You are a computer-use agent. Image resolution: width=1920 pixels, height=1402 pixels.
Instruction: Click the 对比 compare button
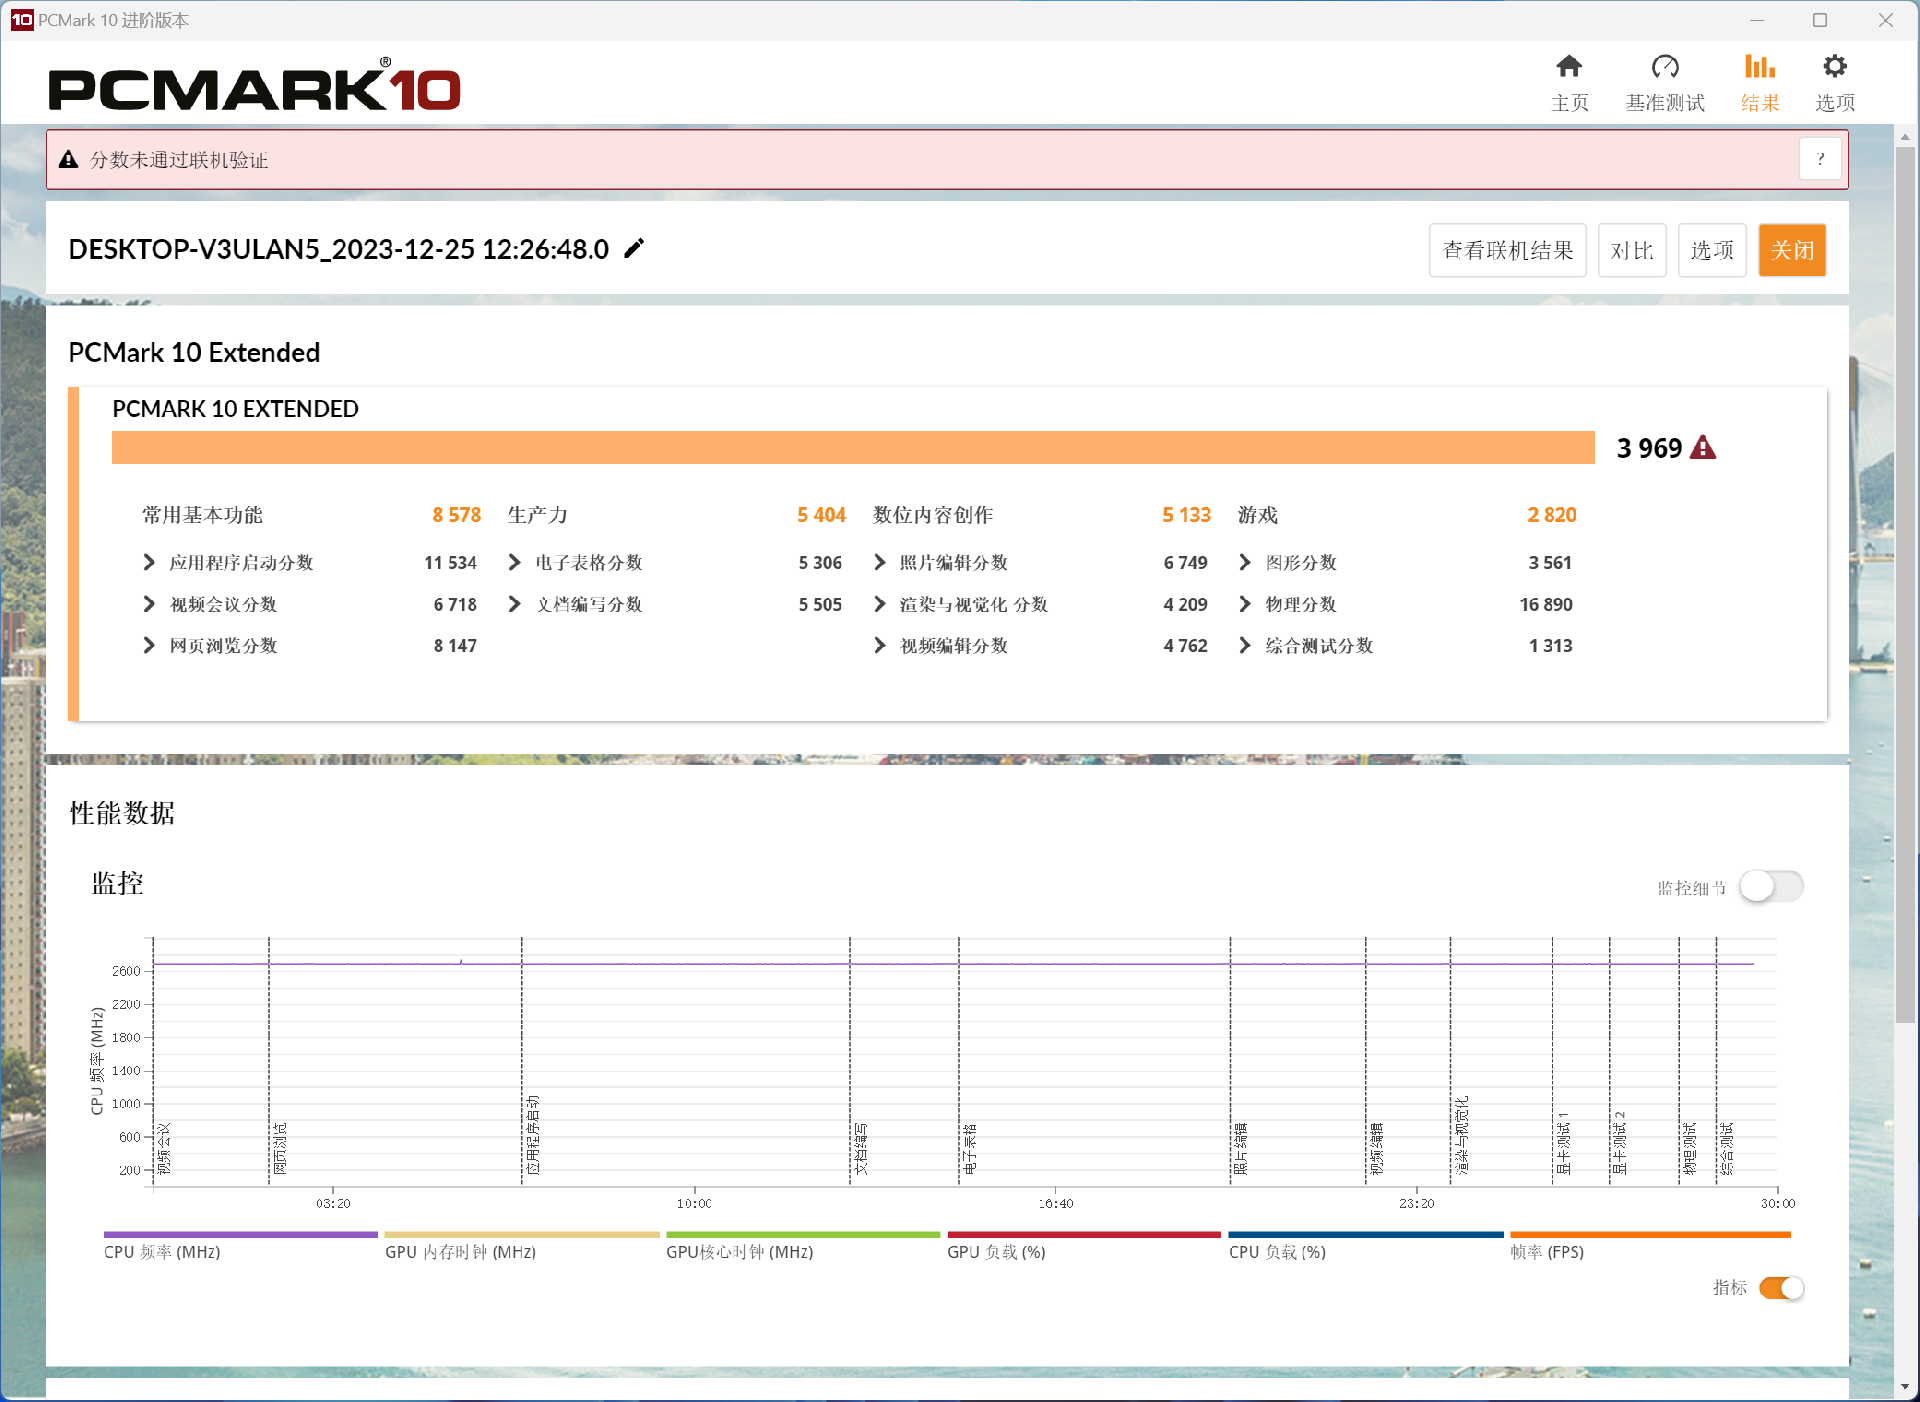pyautogui.click(x=1631, y=250)
